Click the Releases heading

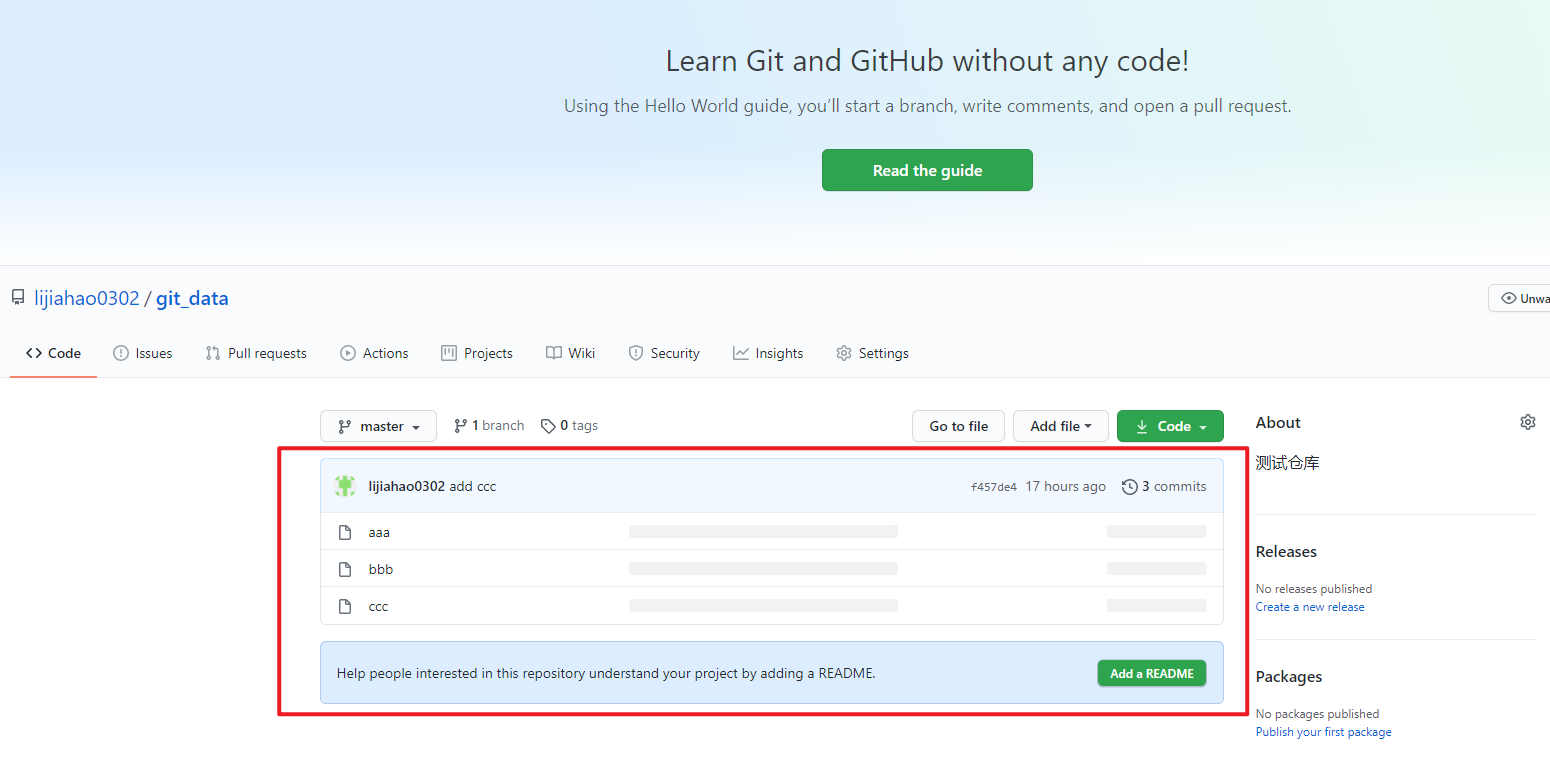(x=1286, y=552)
